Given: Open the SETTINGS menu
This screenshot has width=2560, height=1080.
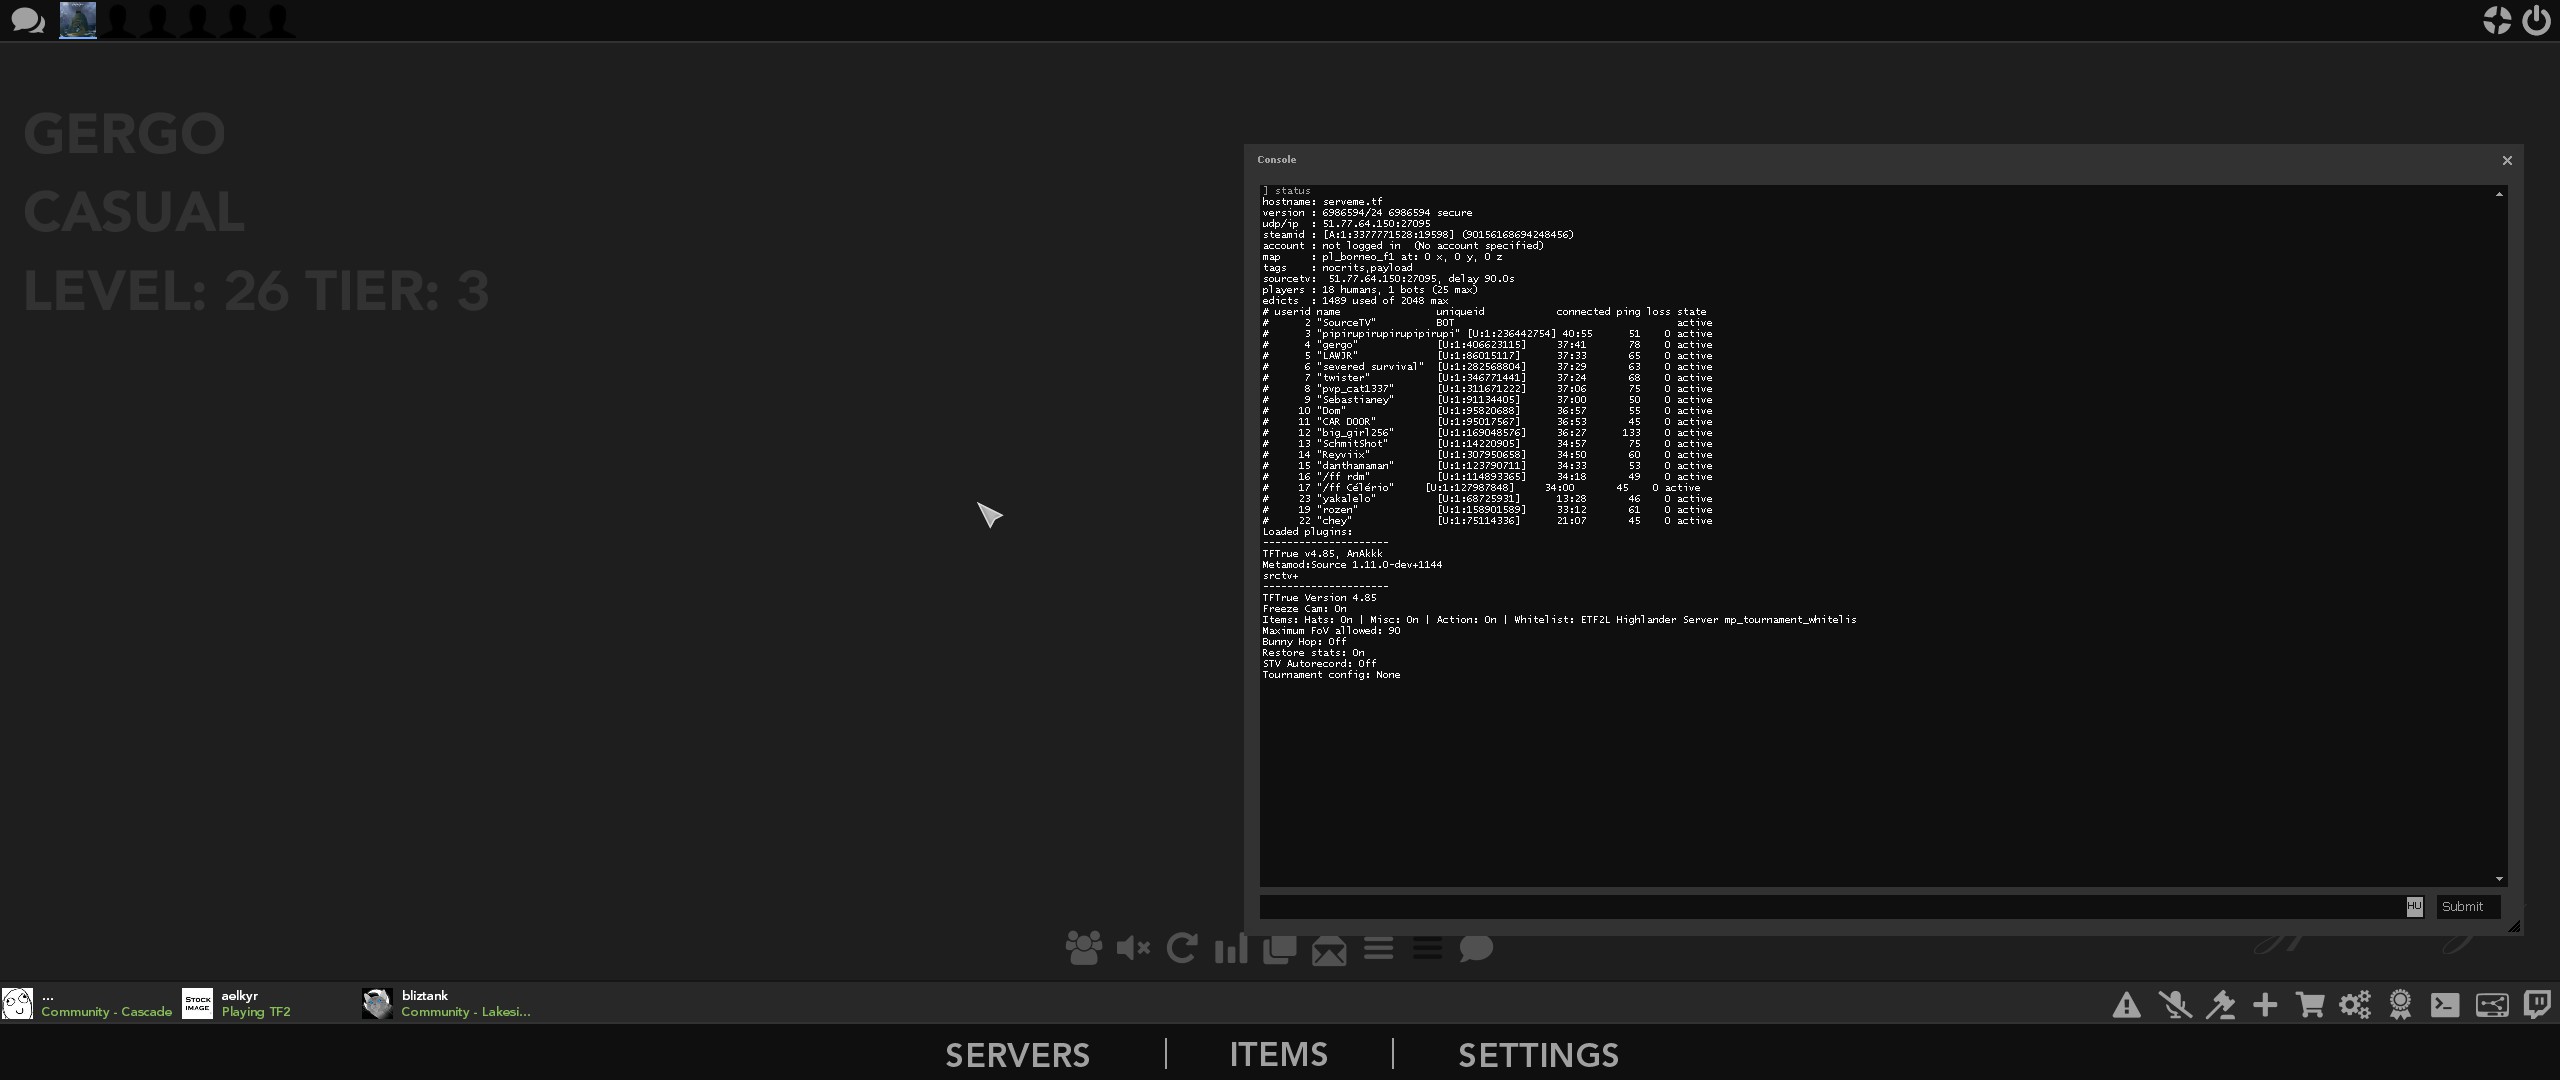Looking at the screenshot, I should (x=1538, y=1055).
